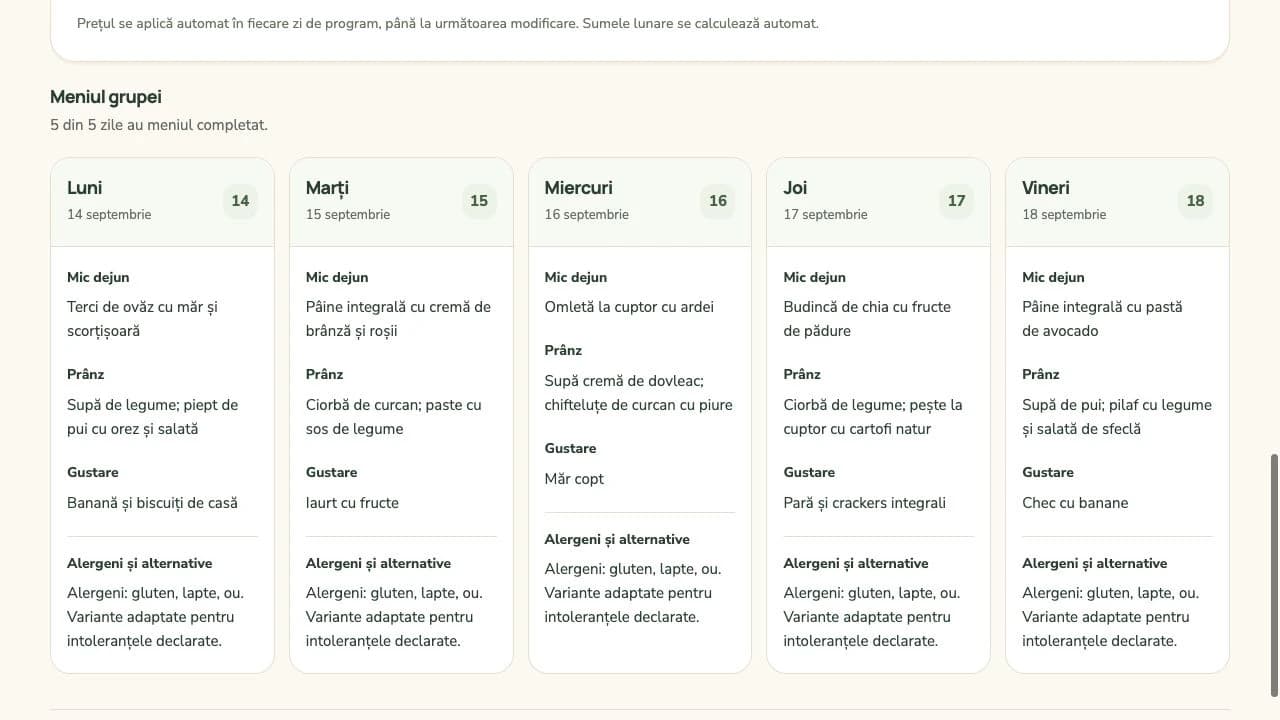The height and width of the screenshot is (720, 1280).
Task: Click "Pâine integrală cu cremă de brânză" breakfast
Action: point(399,319)
